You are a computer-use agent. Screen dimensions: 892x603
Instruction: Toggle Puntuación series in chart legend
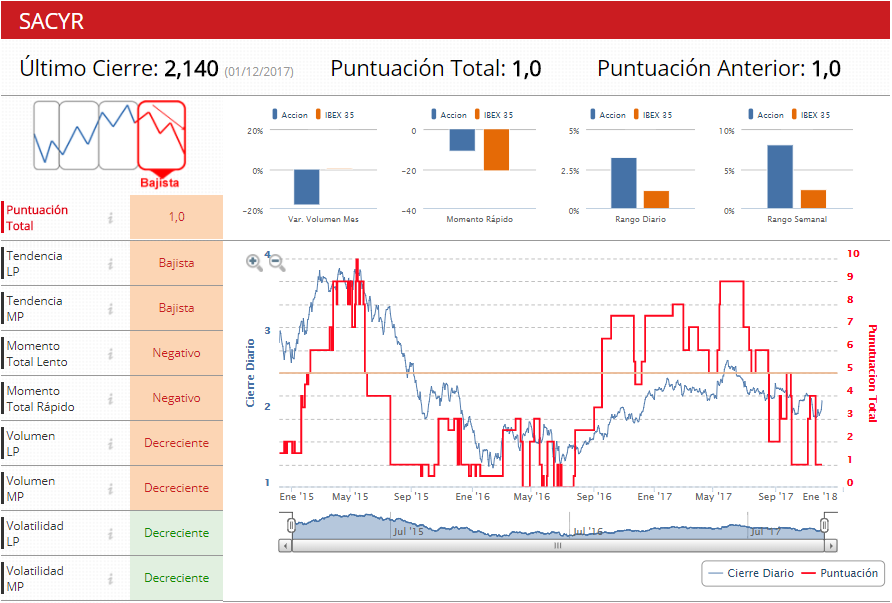click(840, 573)
